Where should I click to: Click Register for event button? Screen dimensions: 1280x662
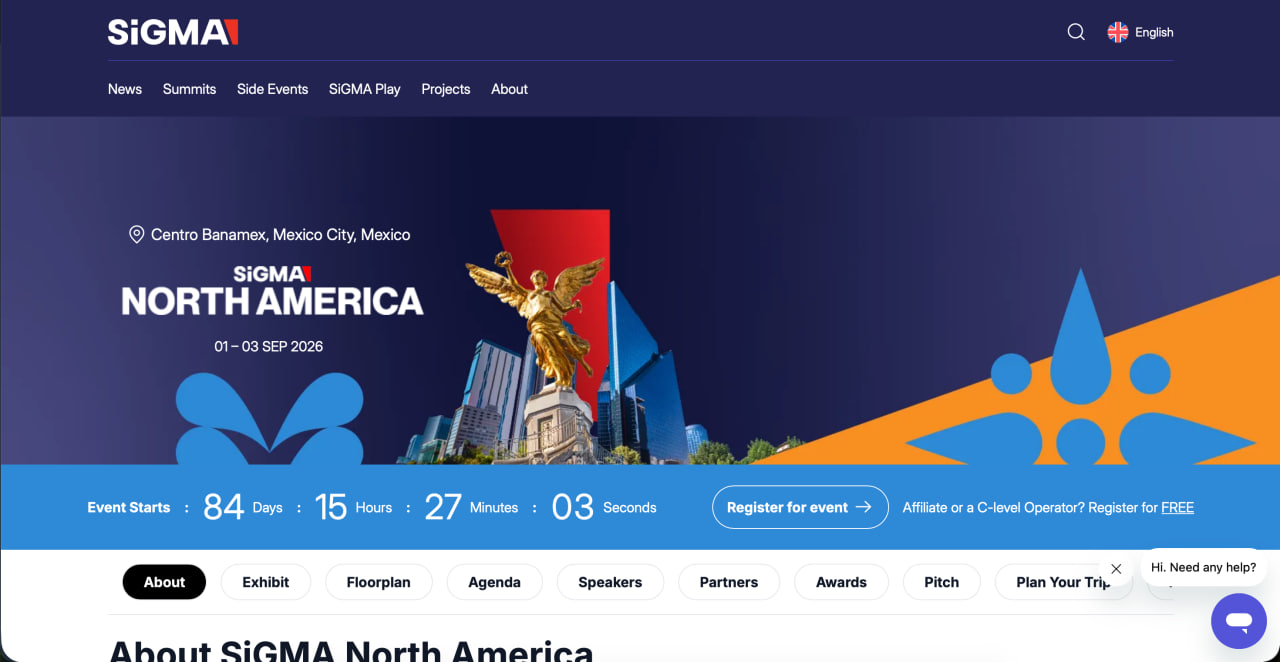click(x=800, y=507)
